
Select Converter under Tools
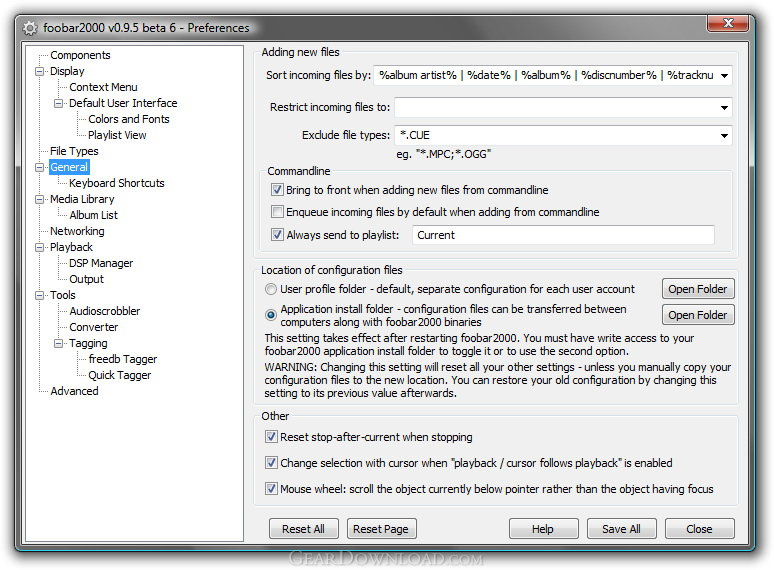tap(93, 327)
